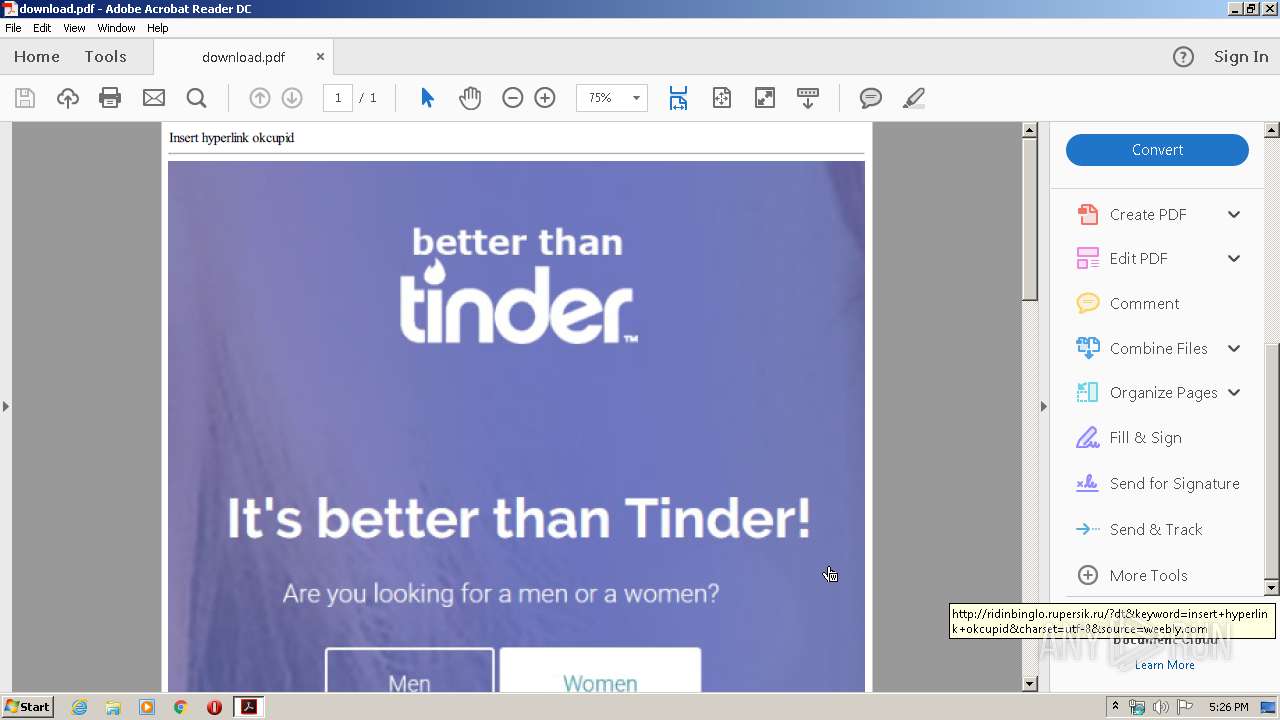Image resolution: width=1280 pixels, height=720 pixels.
Task: Click the fit one full page icon
Action: point(722,98)
